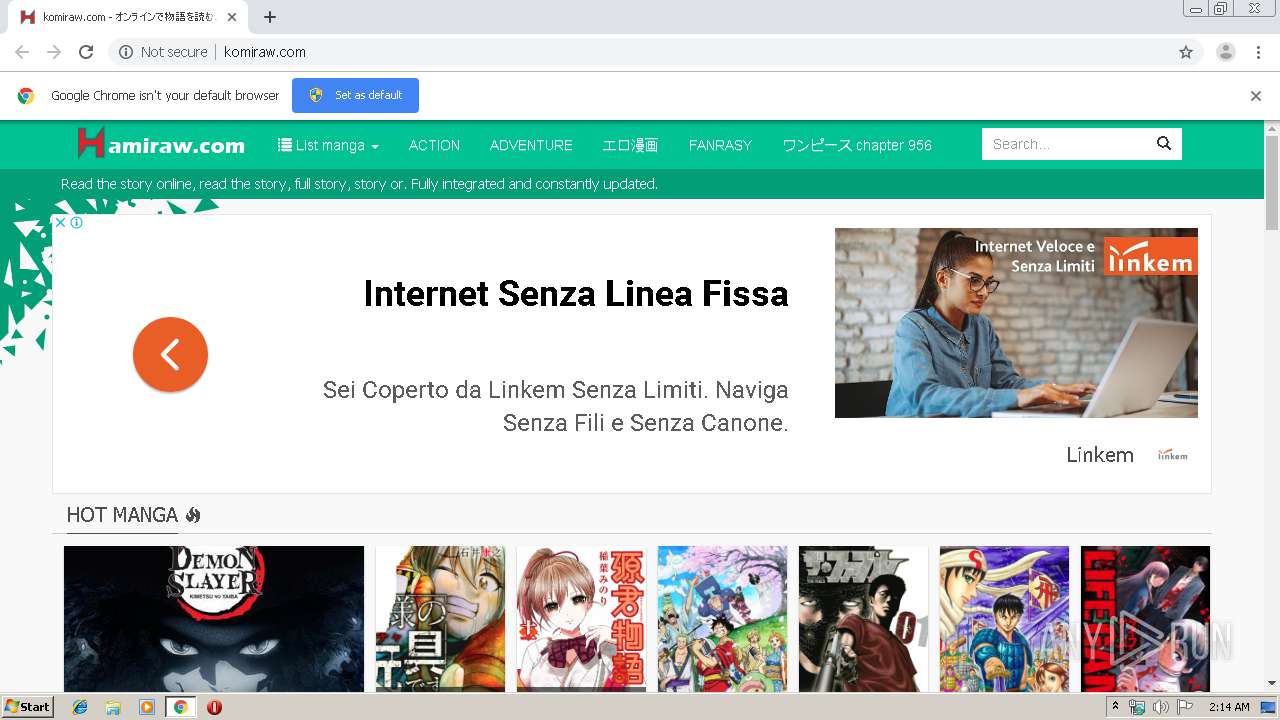Dismiss the default browser notification bar
1280x720 pixels.
1256,96
